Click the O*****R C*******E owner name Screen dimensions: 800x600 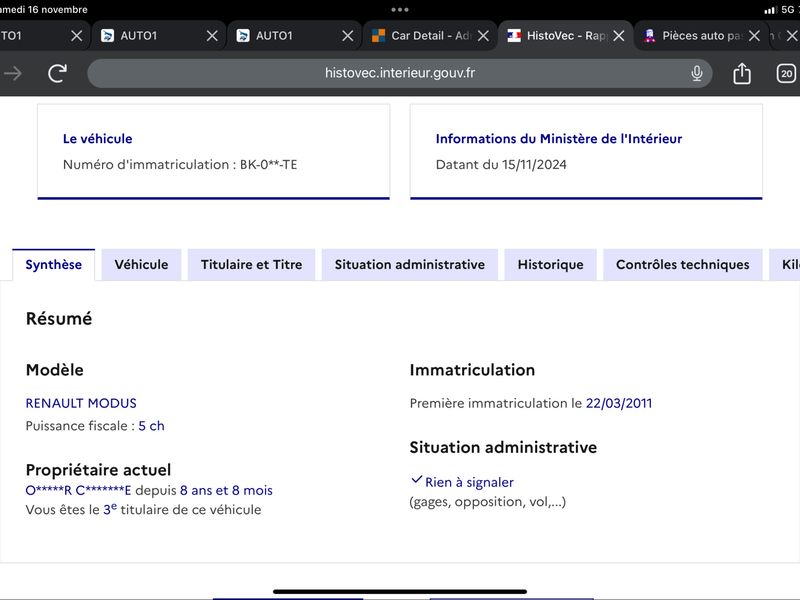pos(78,491)
